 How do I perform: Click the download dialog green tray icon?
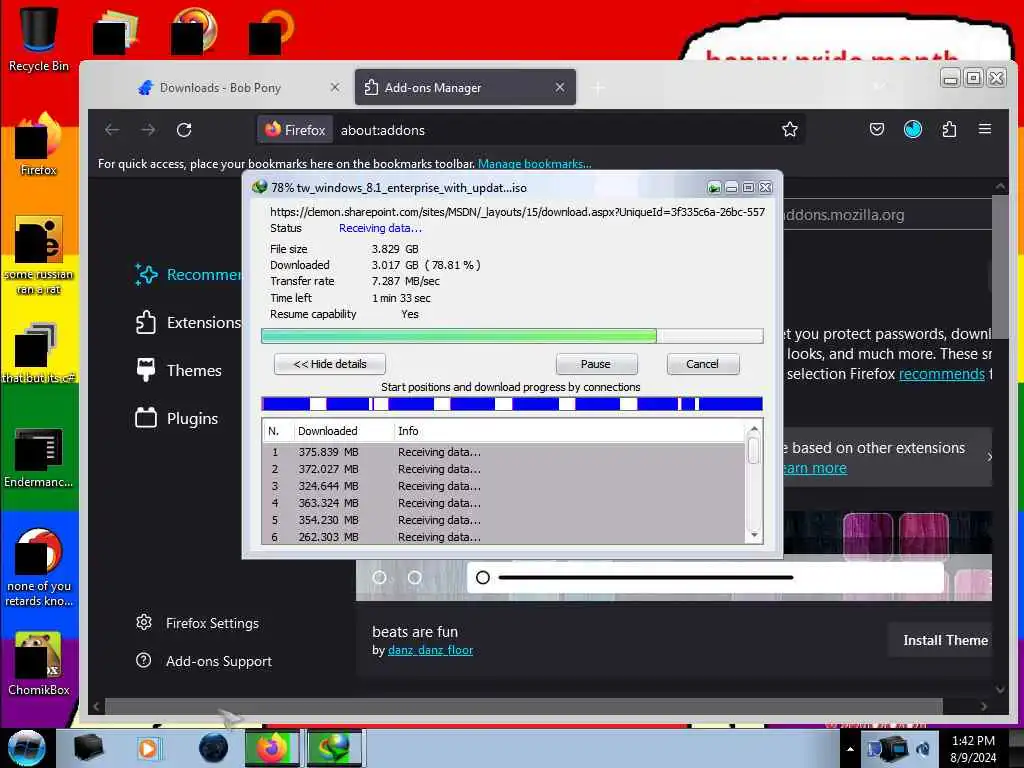714,188
